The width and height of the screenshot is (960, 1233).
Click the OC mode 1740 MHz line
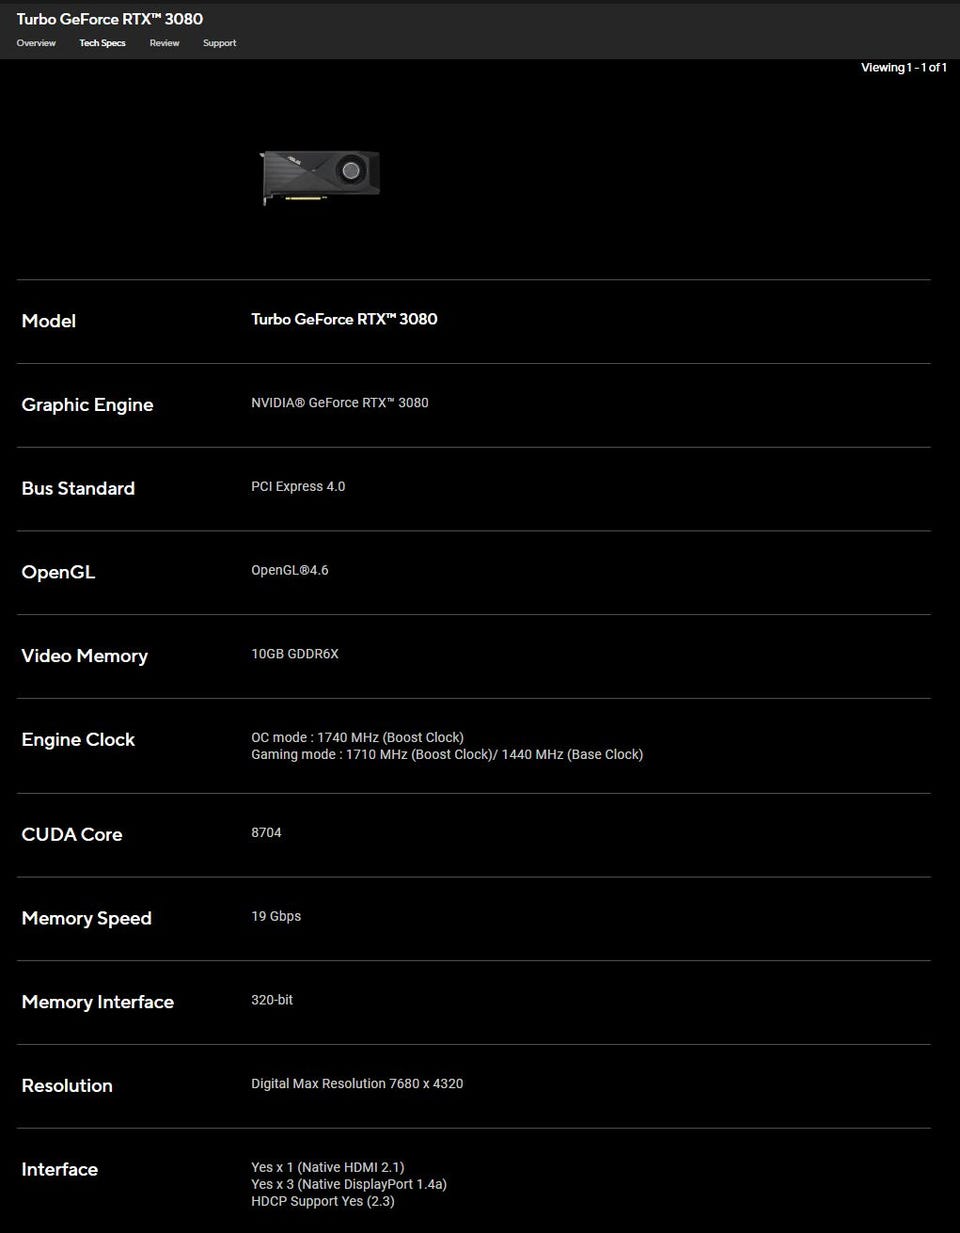[x=357, y=737]
